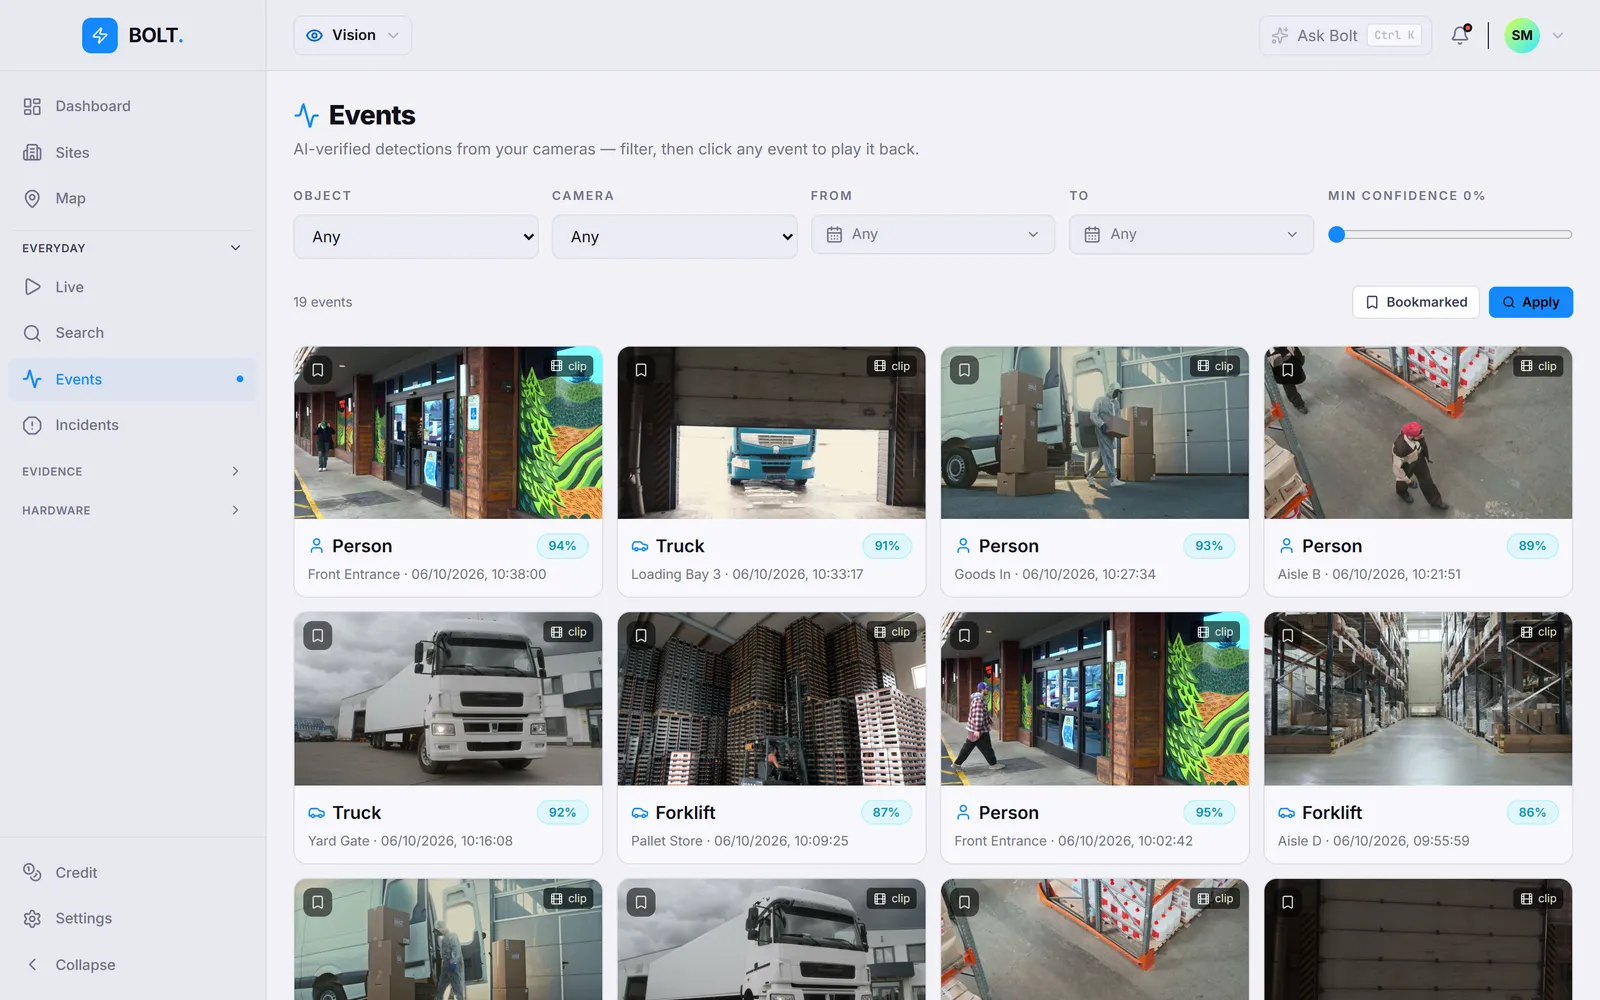Click the clip badge on Loading Bay 3 truck
Screen dimensions: 1600x1000
[892, 366]
